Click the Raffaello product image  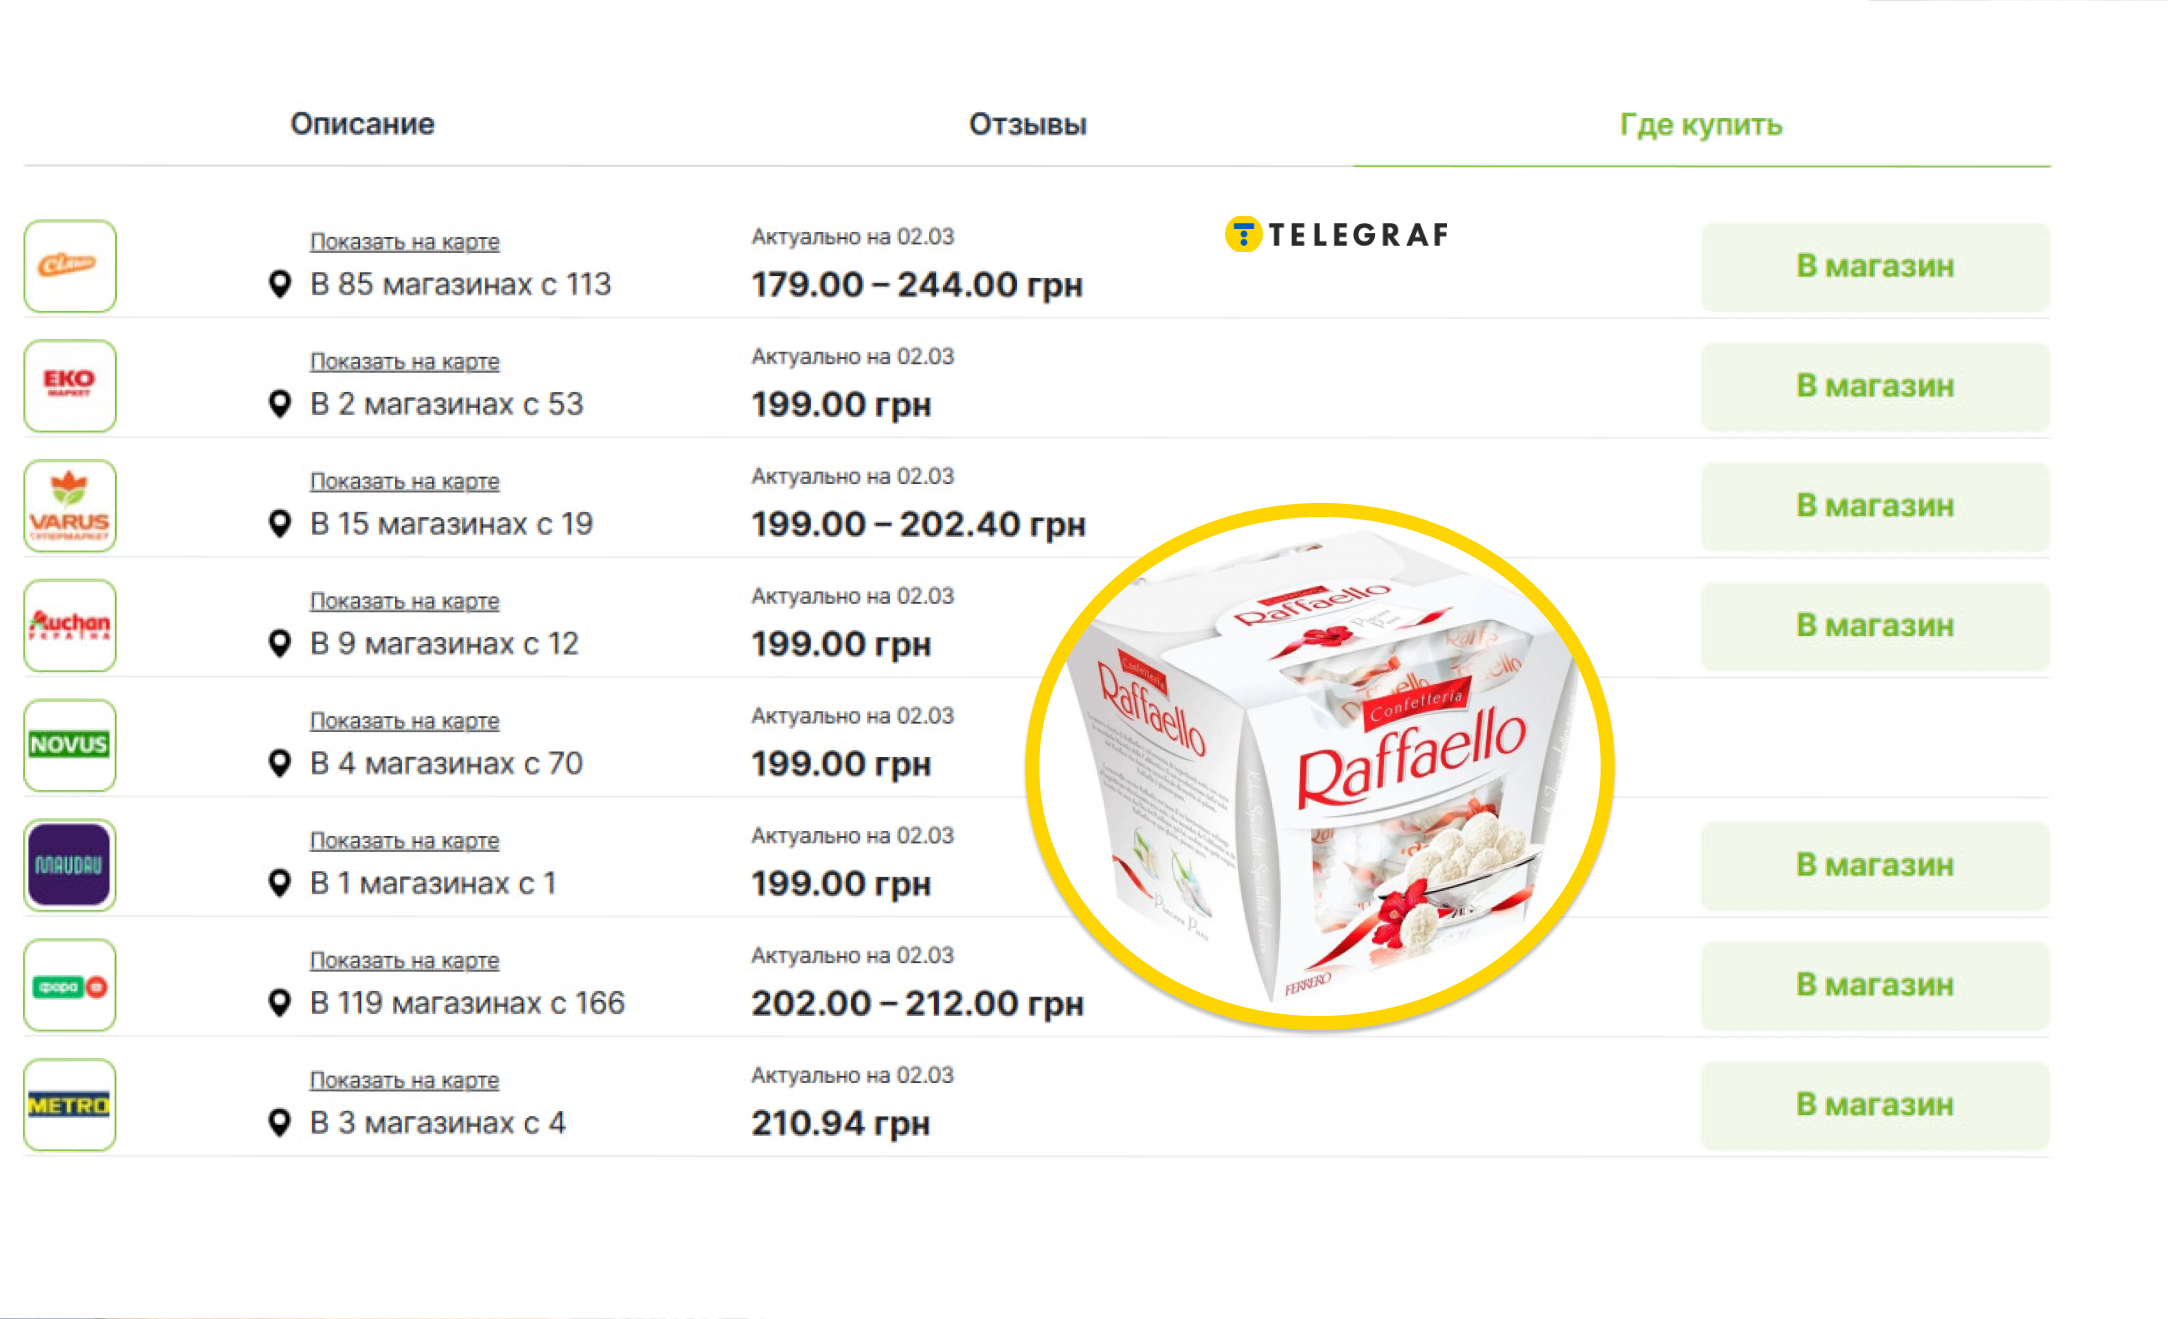(x=1320, y=766)
